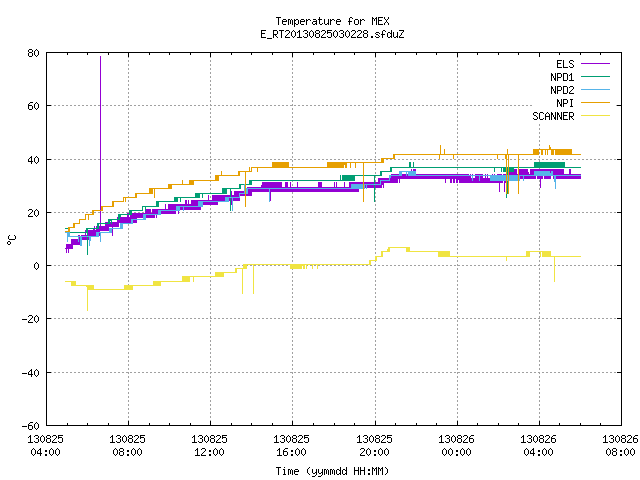Click the chart title 'Temperature for MEX'

pyautogui.click(x=332, y=21)
